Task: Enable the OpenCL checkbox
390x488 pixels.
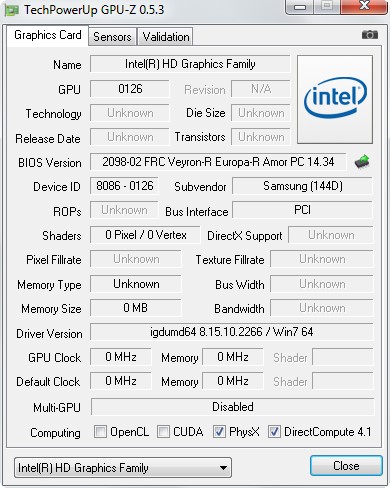Action: click(x=100, y=432)
